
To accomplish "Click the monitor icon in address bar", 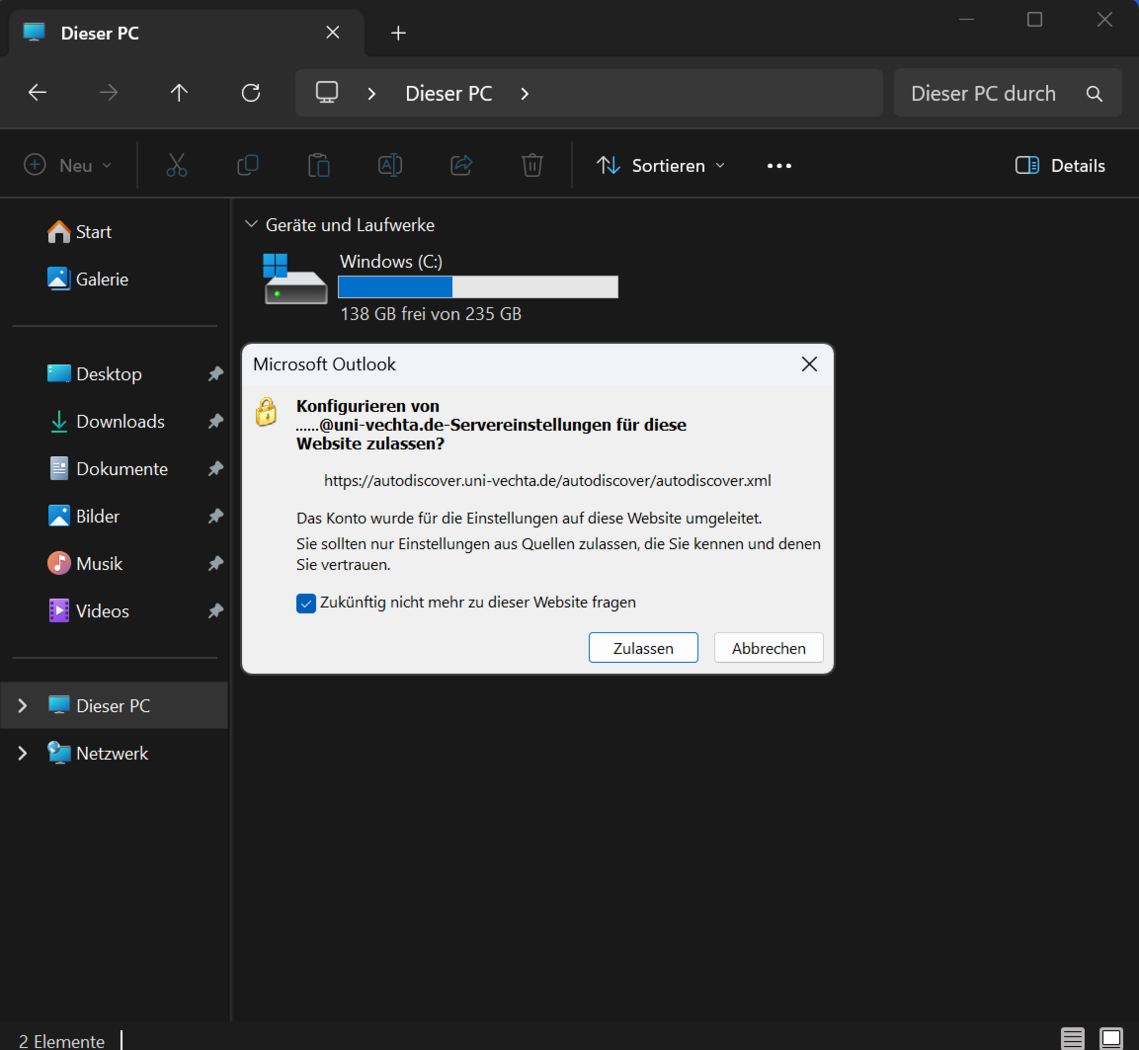I will (327, 92).
